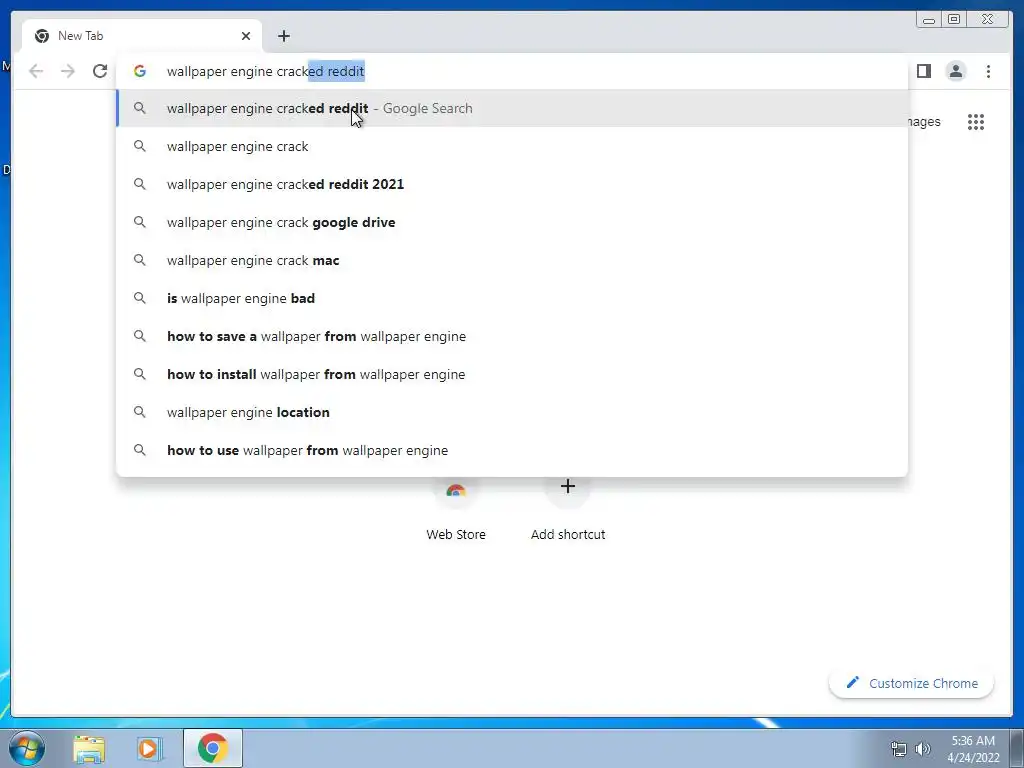This screenshot has width=1024, height=768.
Task: Choose suggestion 'is wallpaper engine bad'
Action: 512,298
